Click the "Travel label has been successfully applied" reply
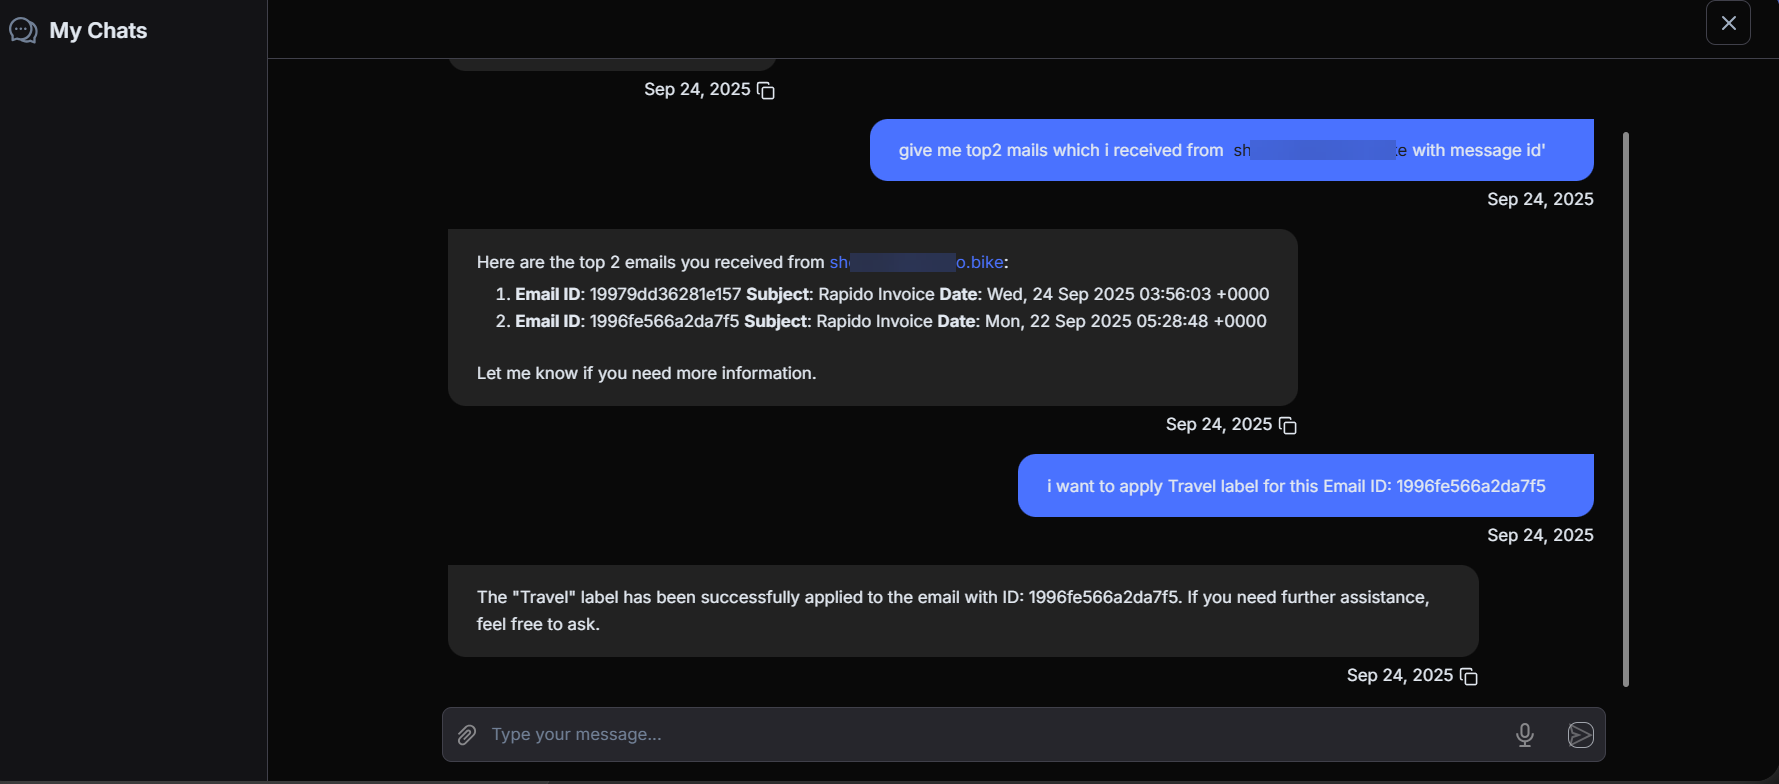The height and width of the screenshot is (784, 1779). point(952,610)
